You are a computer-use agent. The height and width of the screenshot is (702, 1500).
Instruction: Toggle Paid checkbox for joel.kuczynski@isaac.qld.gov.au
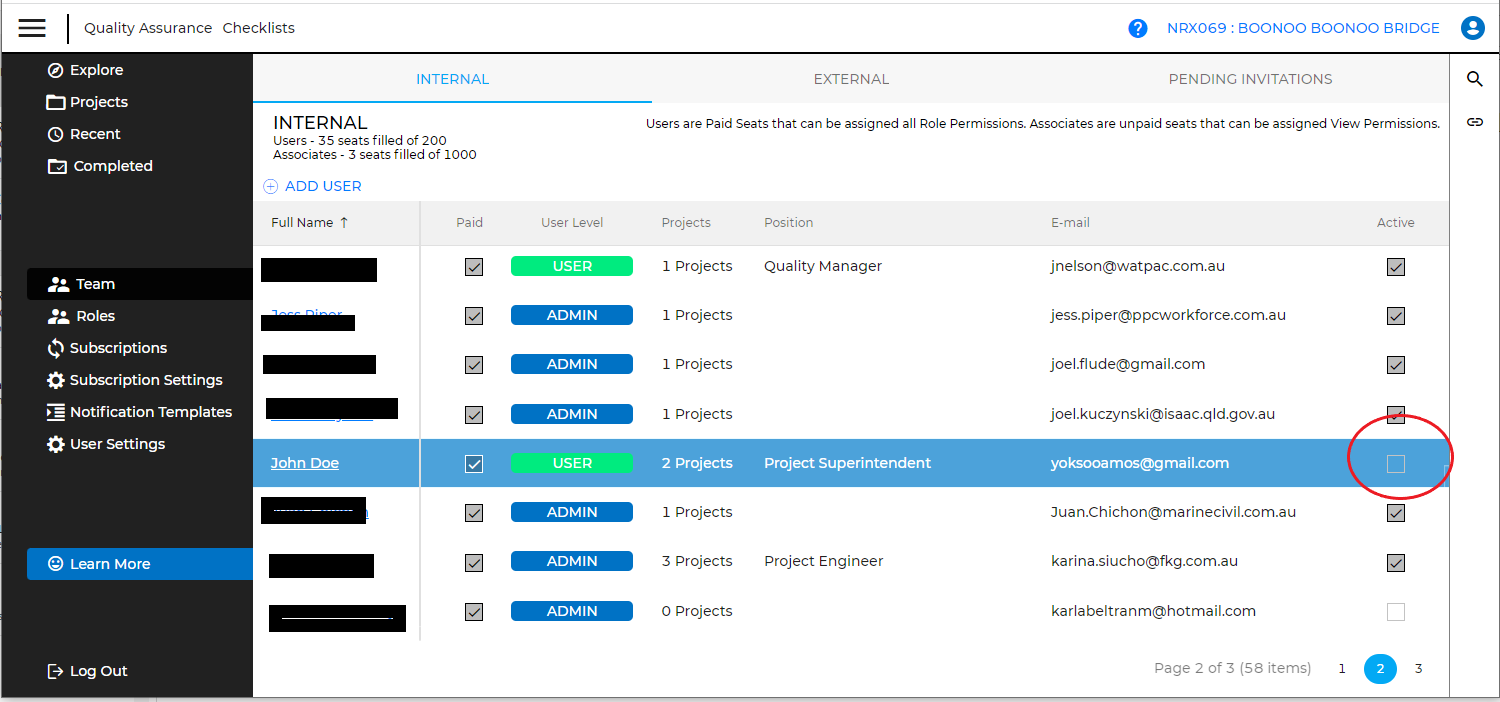point(474,414)
